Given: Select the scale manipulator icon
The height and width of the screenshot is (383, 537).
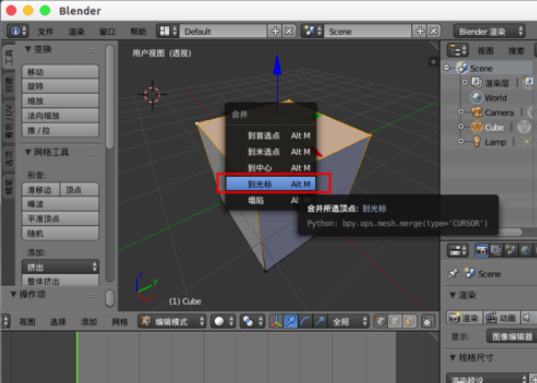Looking at the screenshot, I should click(319, 321).
